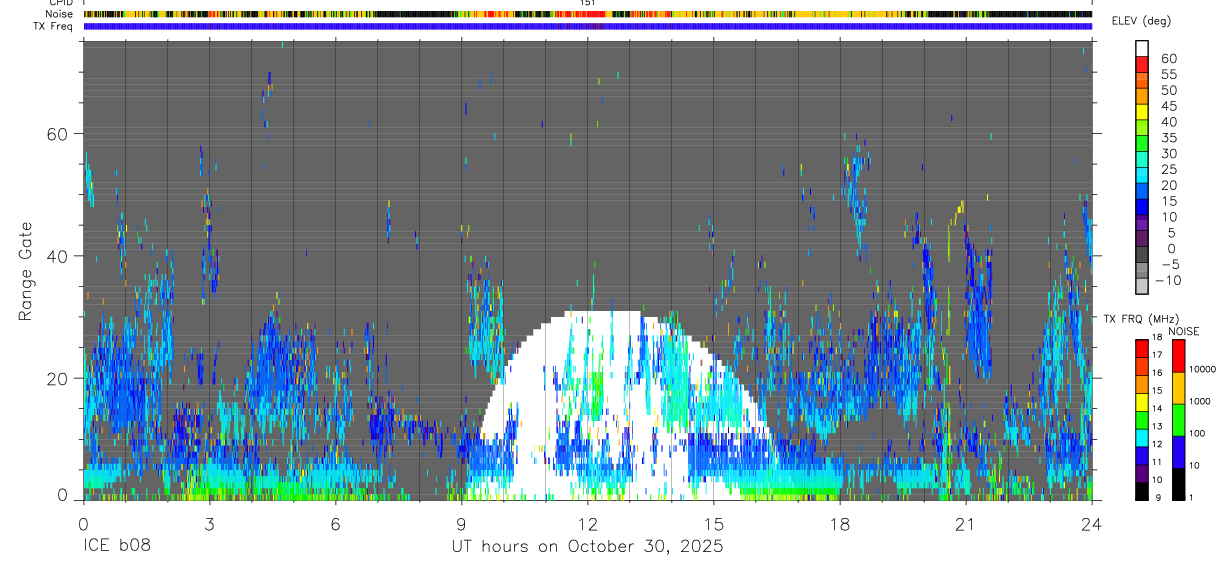Click light gray bottom segment of ELEV bar
Image resolution: width=1228 pixels, height=567 pixels.
coord(1142,287)
